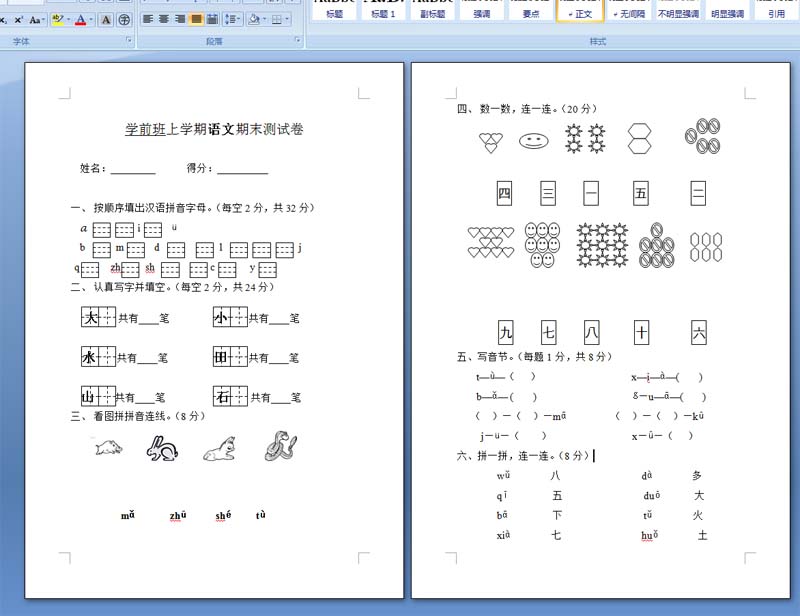Viewport: 800px width, 616px height.
Task: Select the three hearts shape group
Action: pos(491,142)
